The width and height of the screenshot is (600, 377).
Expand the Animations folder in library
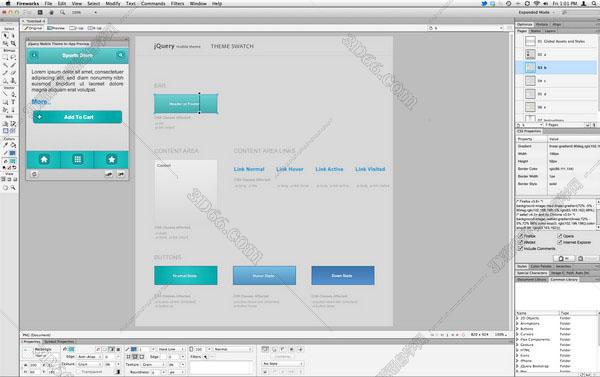(x=518, y=323)
